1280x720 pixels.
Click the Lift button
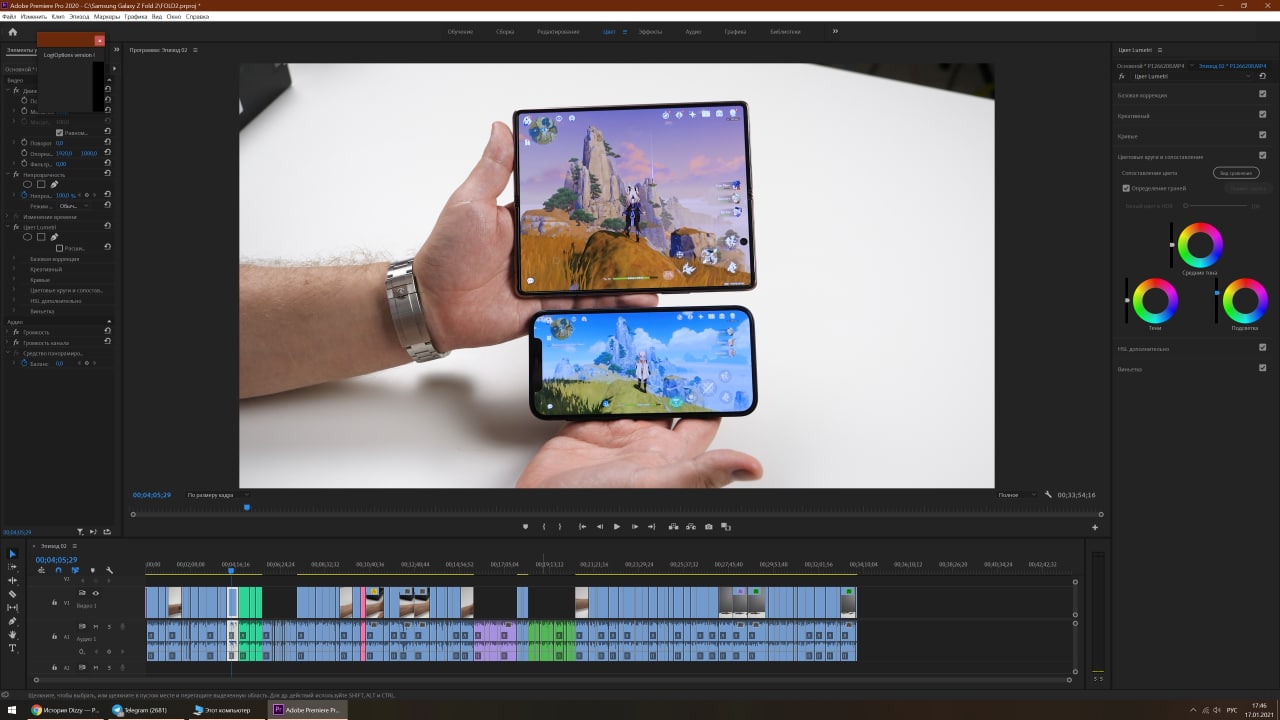[673, 527]
